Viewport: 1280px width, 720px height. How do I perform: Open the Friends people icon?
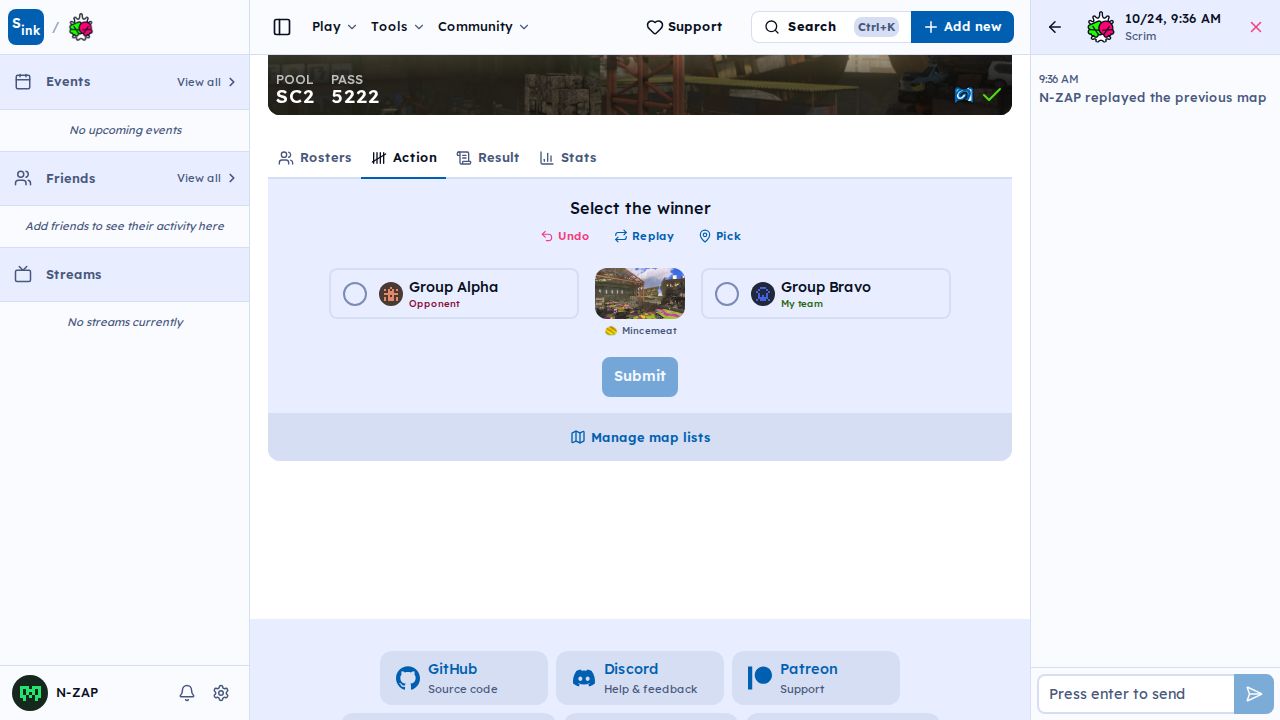point(23,178)
